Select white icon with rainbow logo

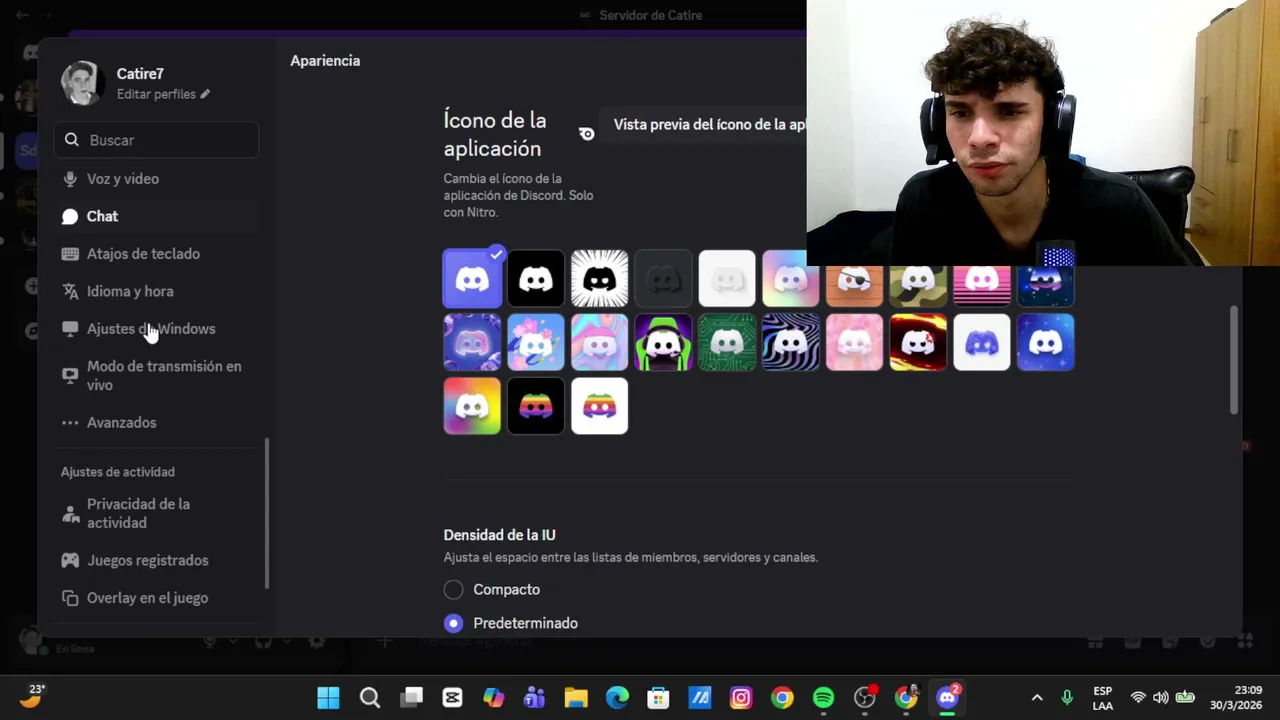coord(599,406)
